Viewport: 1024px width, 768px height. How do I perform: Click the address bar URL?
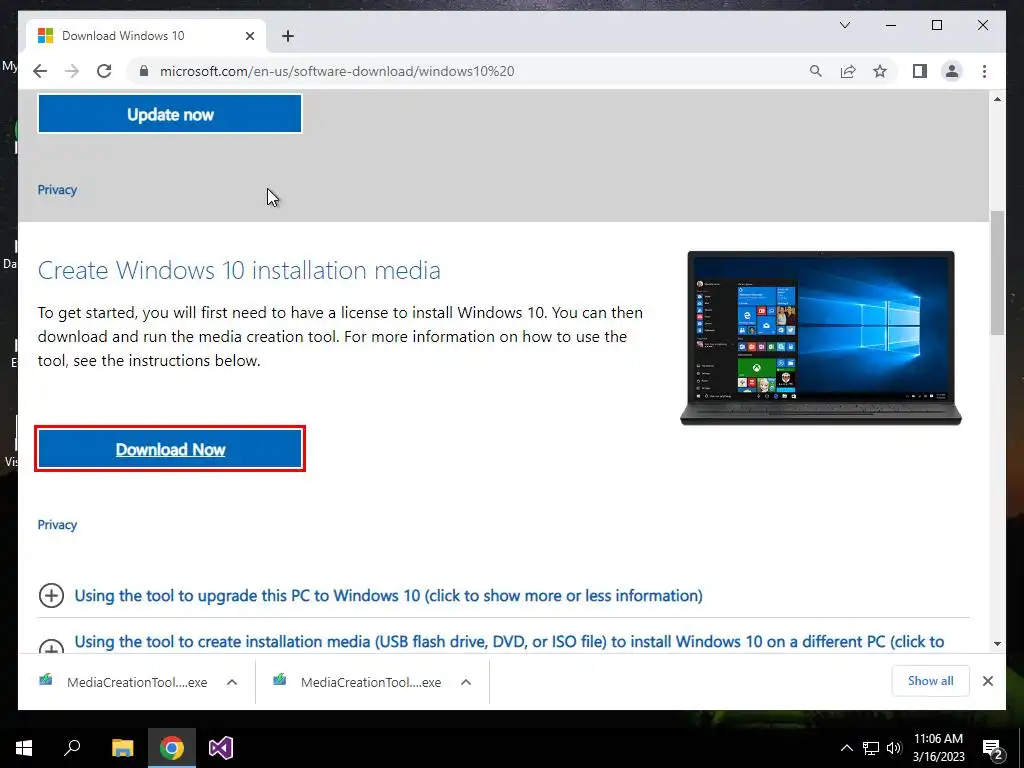(337, 71)
